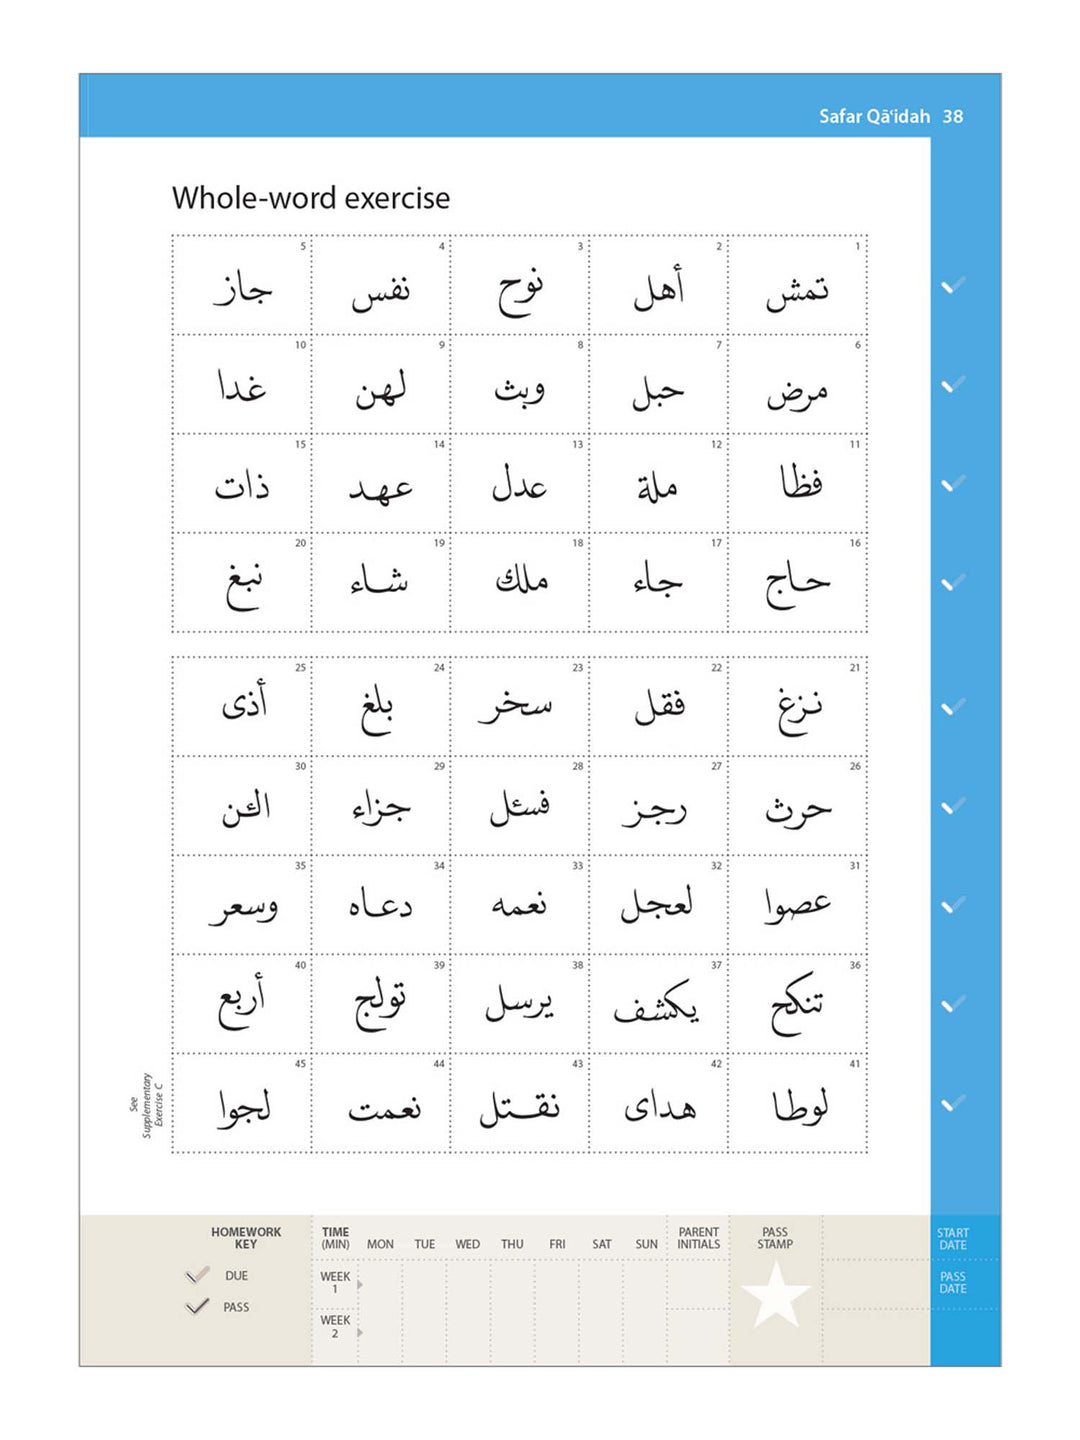The width and height of the screenshot is (1080, 1440).
Task: Tick the checkmark beside words 41–45 row
Action: (x=953, y=1103)
